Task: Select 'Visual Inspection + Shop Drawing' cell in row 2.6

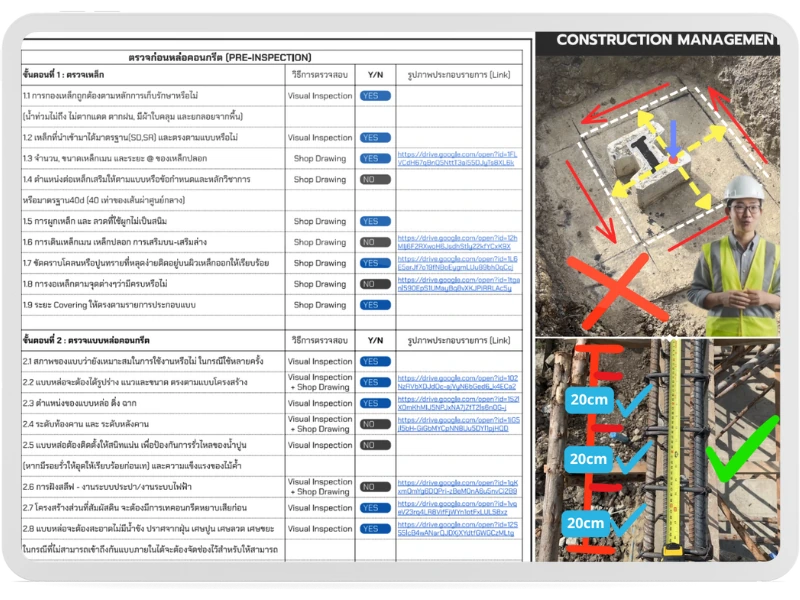Action: click(x=320, y=487)
